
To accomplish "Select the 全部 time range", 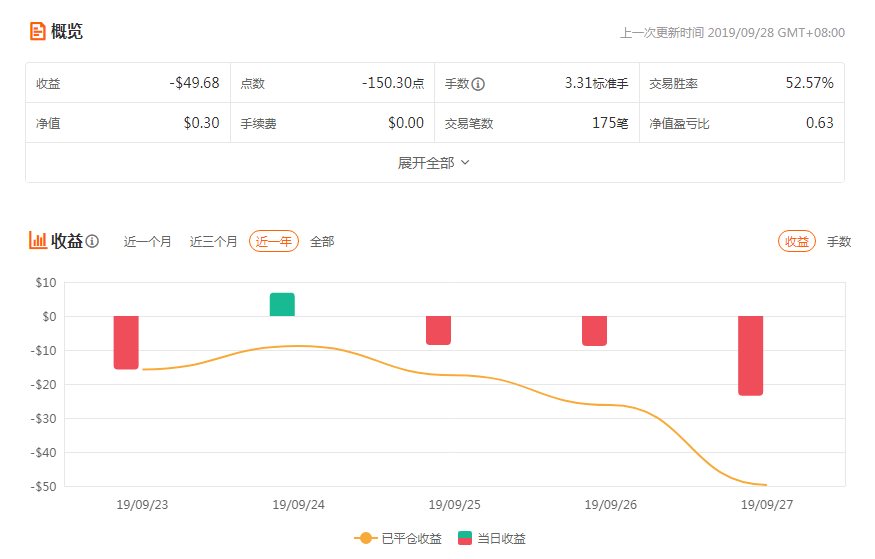I will click(322, 242).
